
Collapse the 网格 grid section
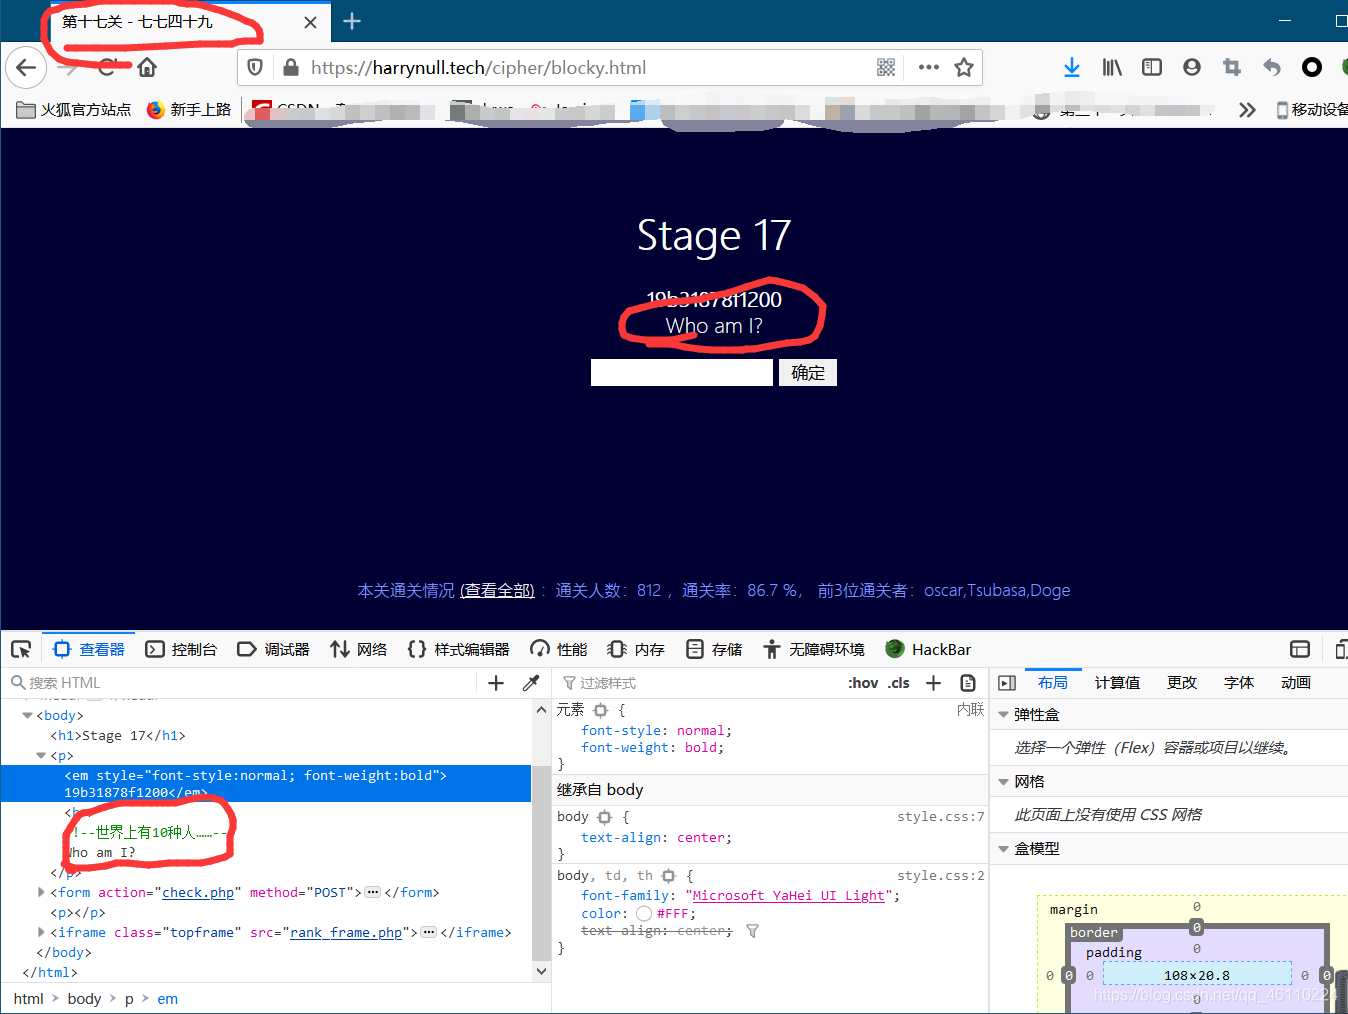pos(1004,782)
